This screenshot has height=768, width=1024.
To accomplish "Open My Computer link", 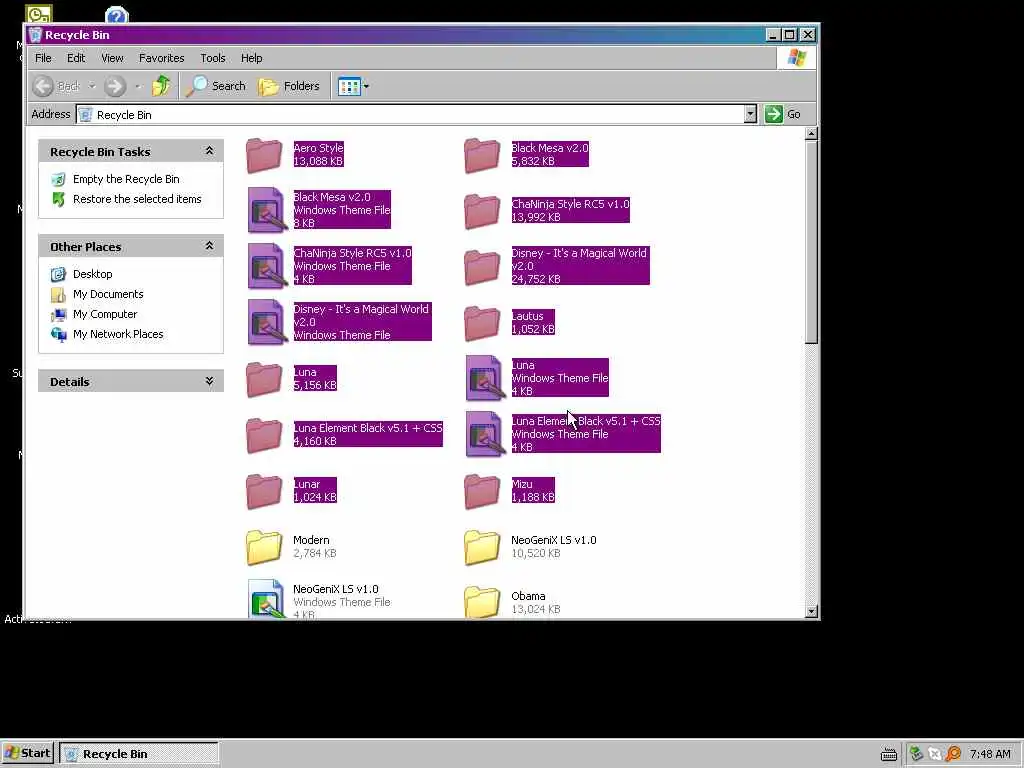I will coord(105,314).
